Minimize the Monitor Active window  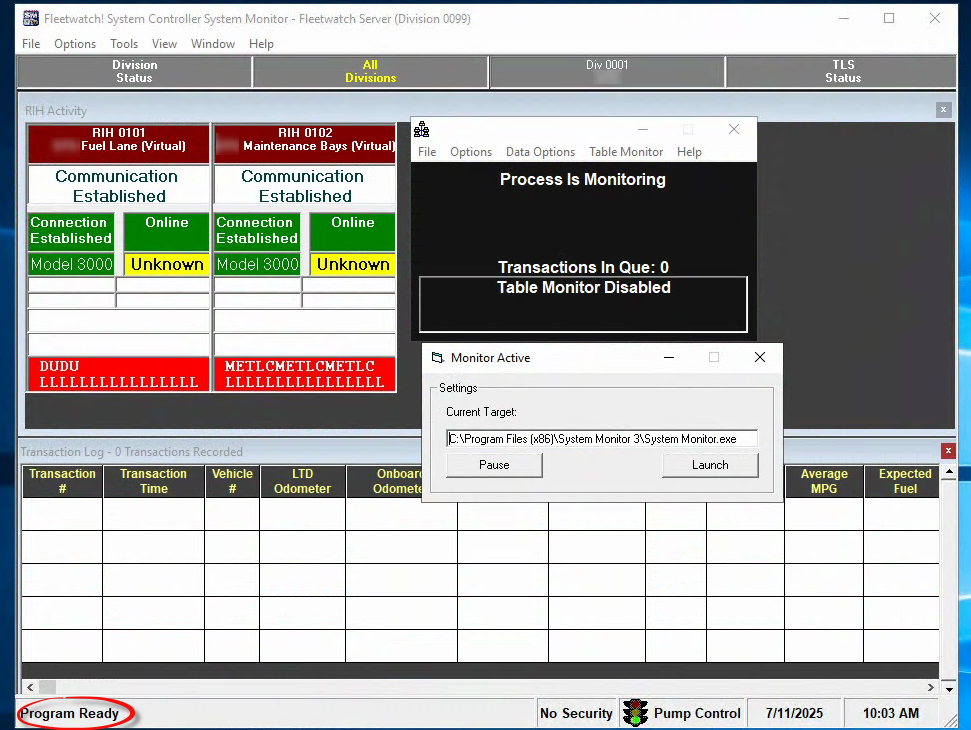click(669, 357)
